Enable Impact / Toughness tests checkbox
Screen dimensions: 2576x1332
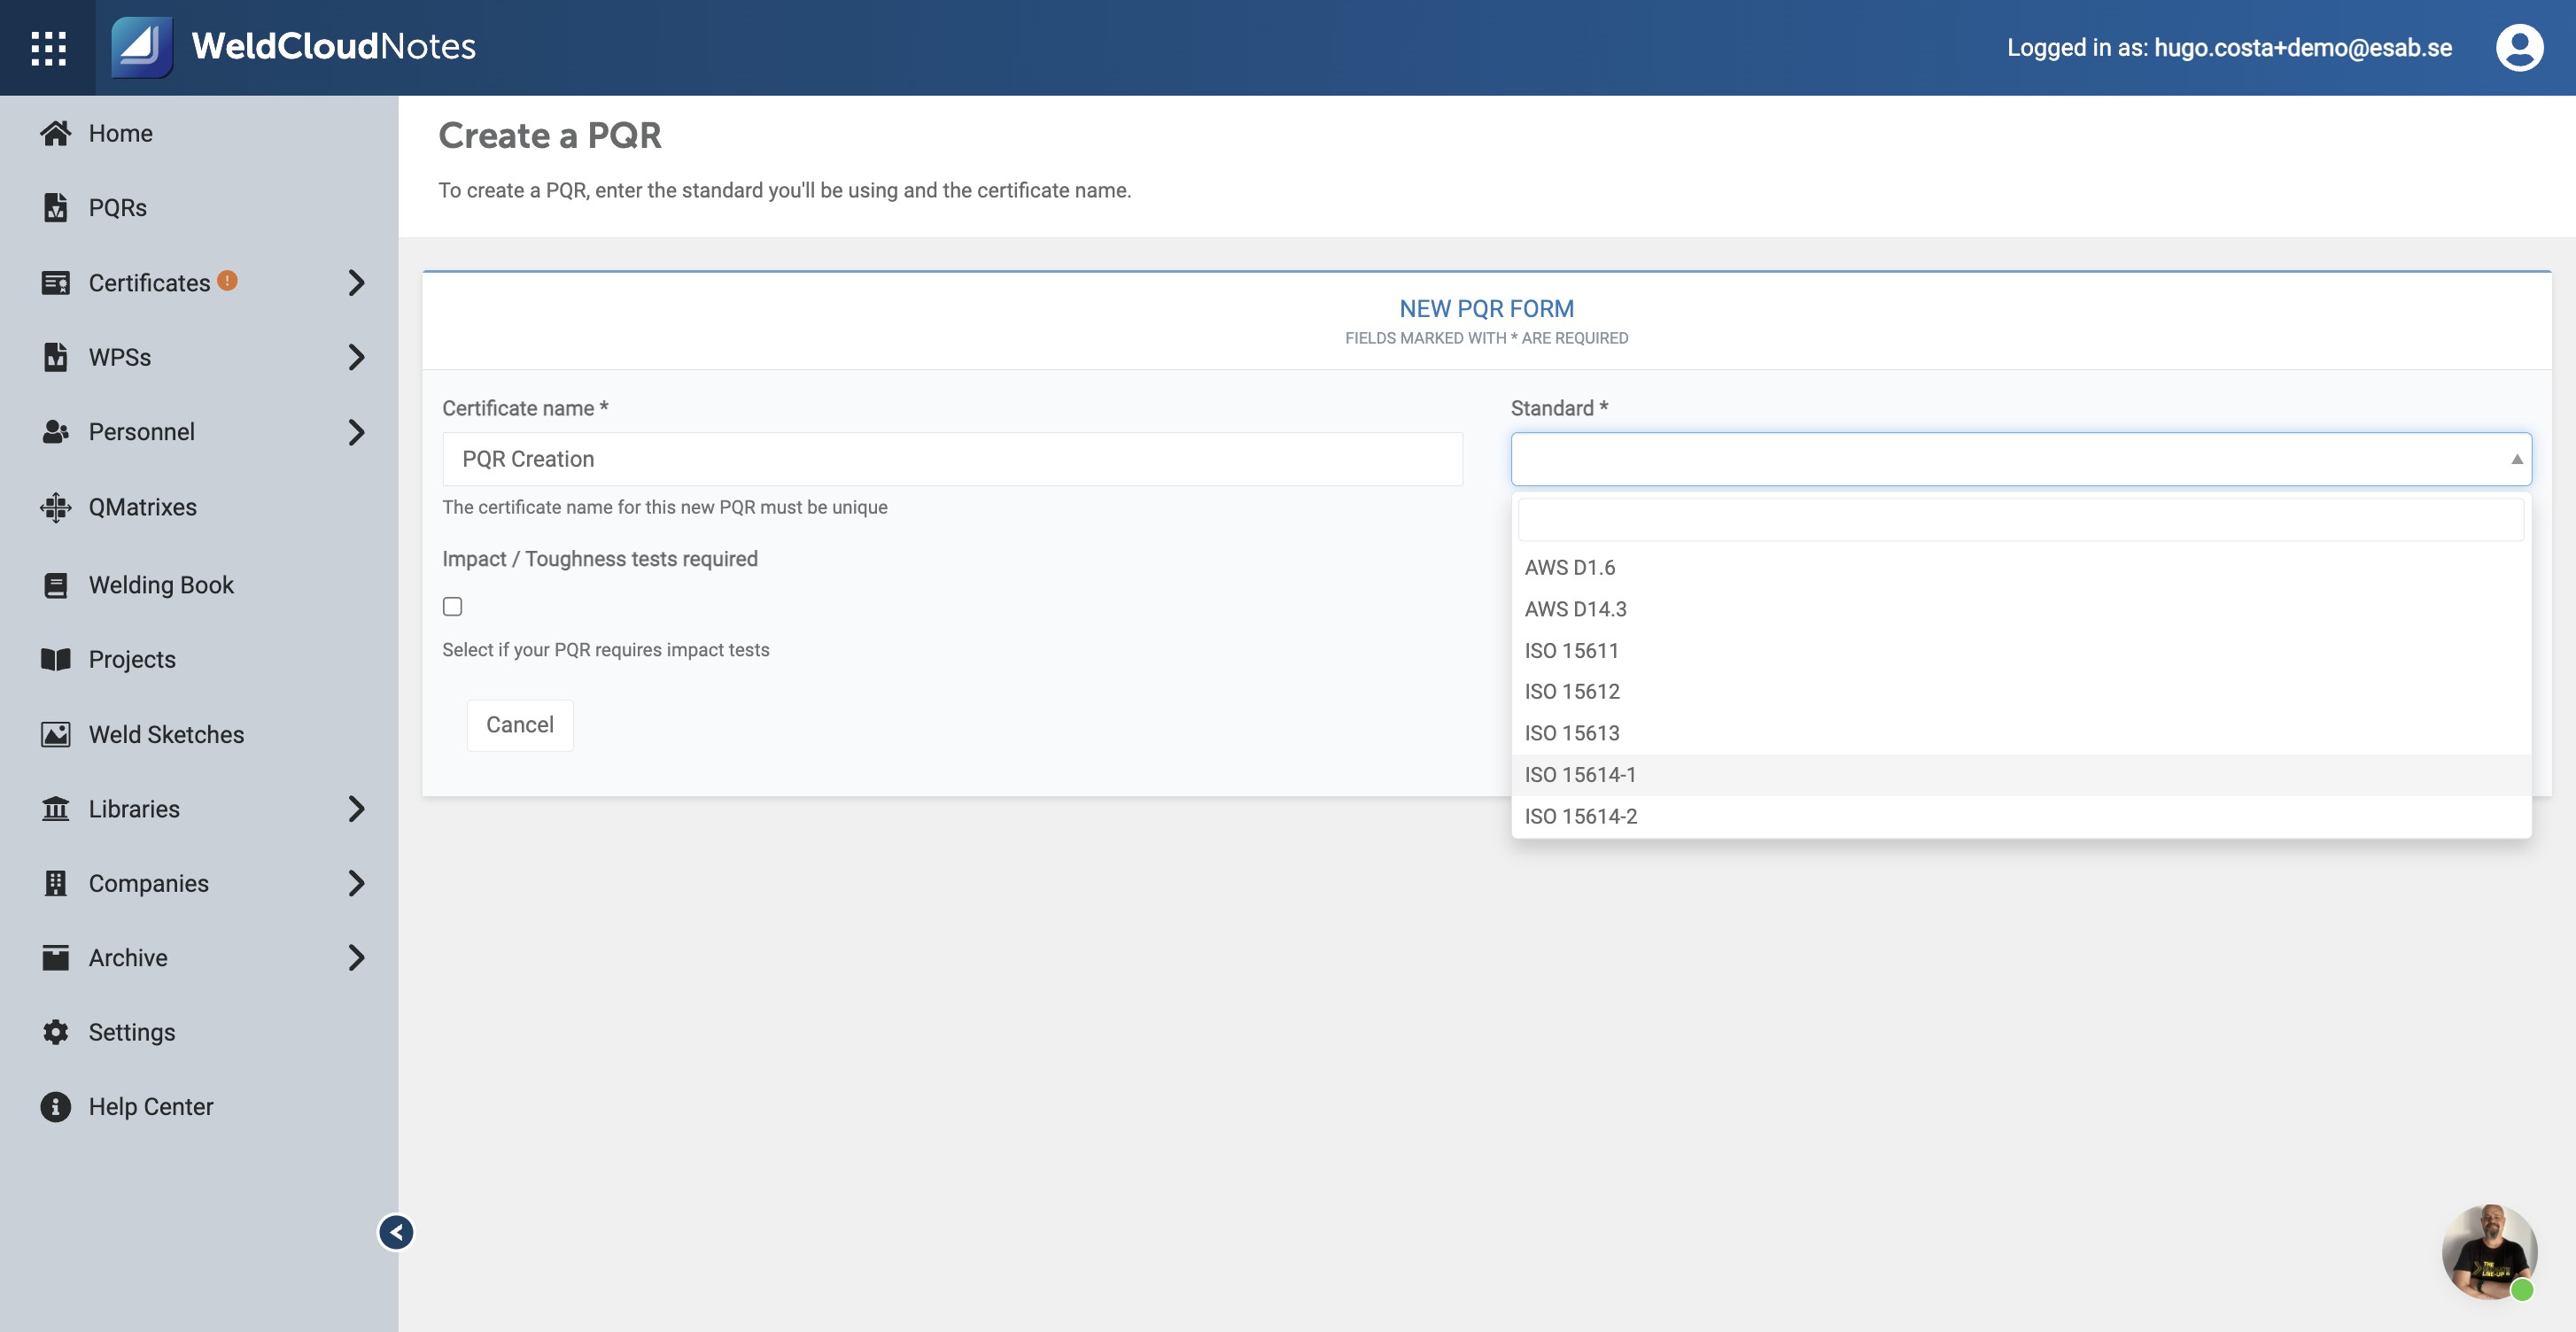452,607
